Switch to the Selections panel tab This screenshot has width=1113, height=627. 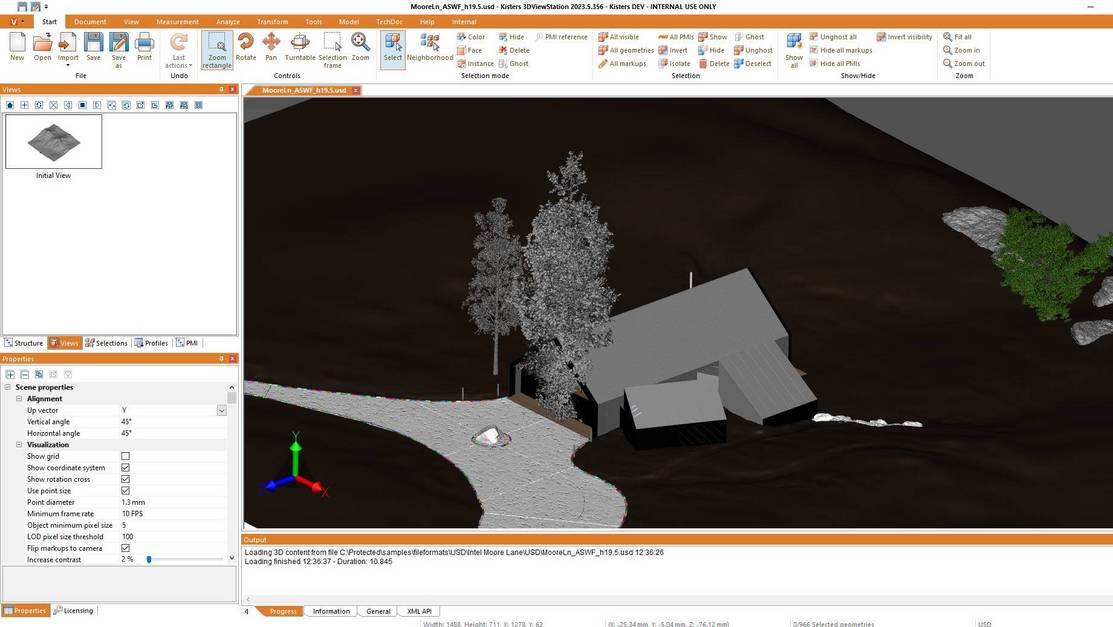106,343
